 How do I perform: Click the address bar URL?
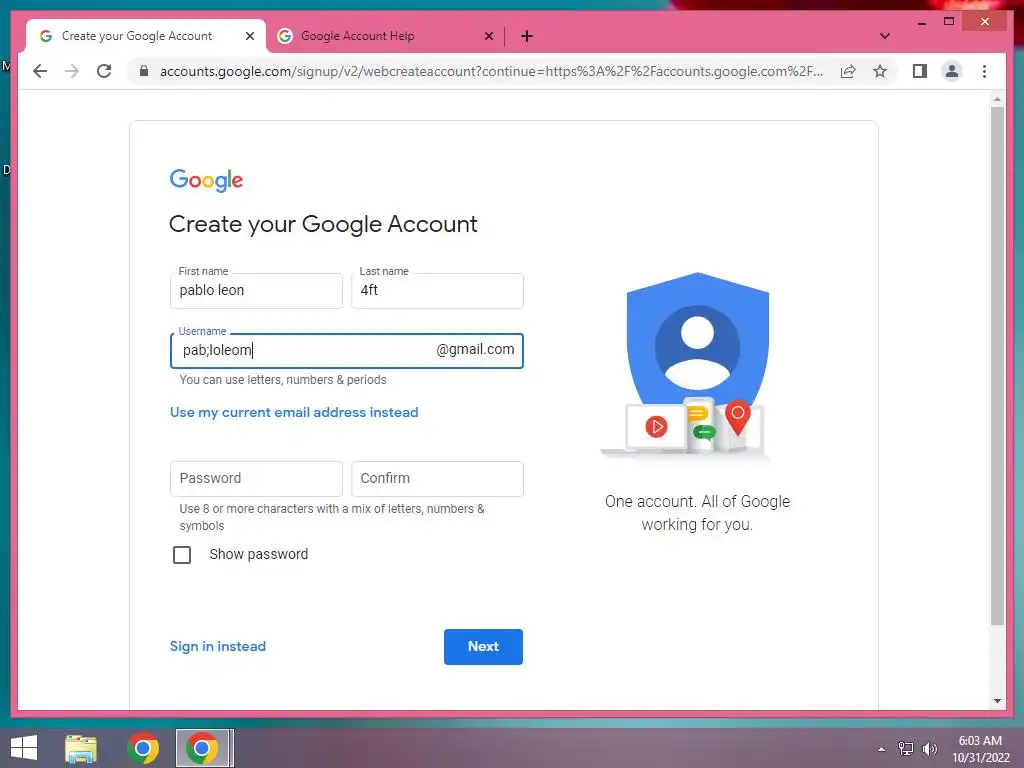(x=491, y=71)
